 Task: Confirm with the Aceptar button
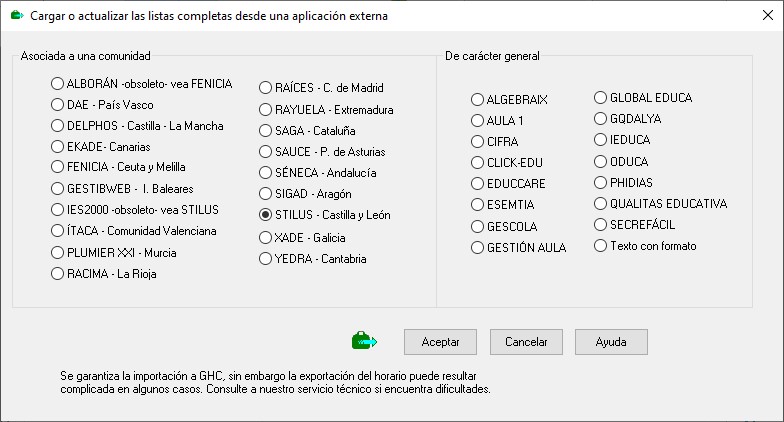point(440,342)
